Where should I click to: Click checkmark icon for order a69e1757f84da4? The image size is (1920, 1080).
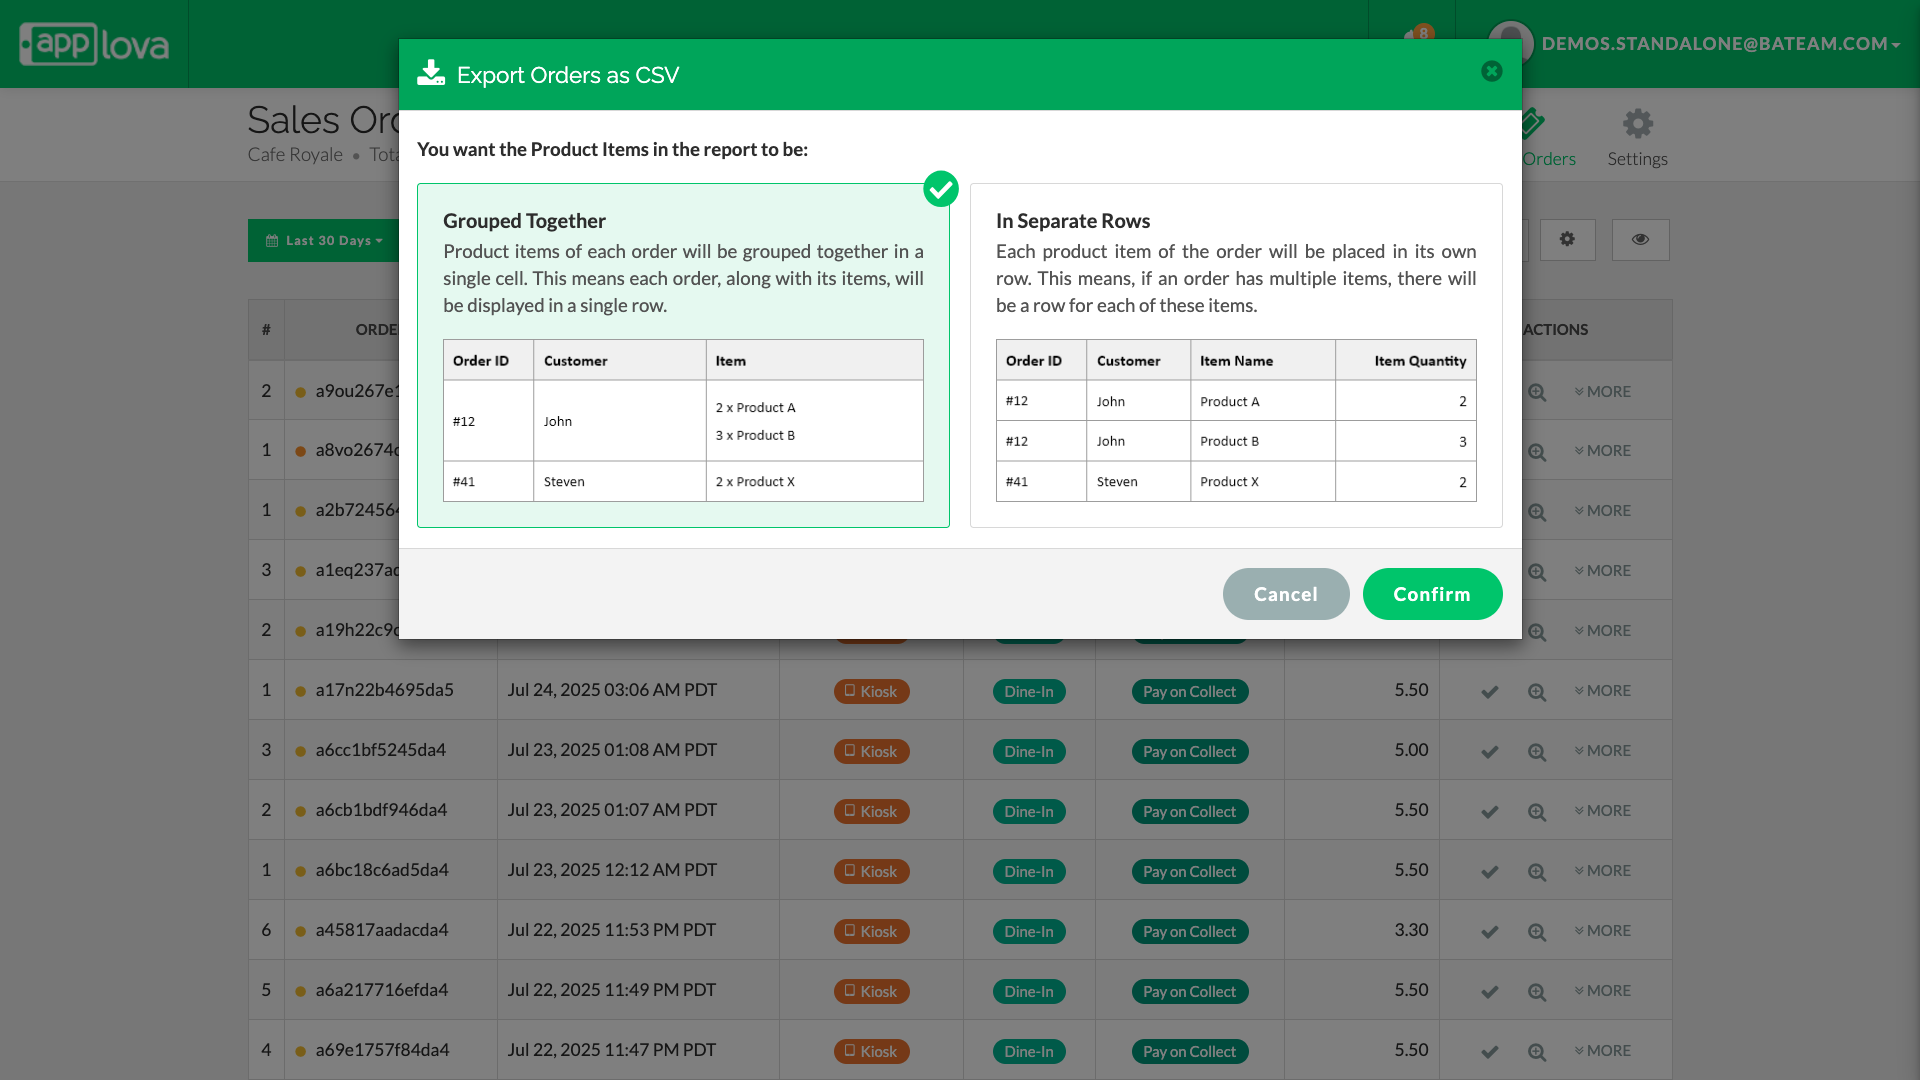pos(1489,1052)
